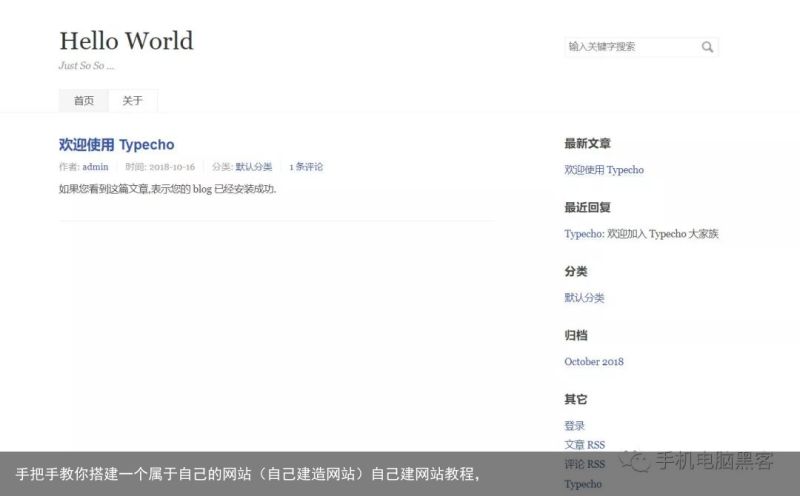This screenshot has height=496, width=800.
Task: Focus the keyword search input field
Action: [x=641, y=47]
